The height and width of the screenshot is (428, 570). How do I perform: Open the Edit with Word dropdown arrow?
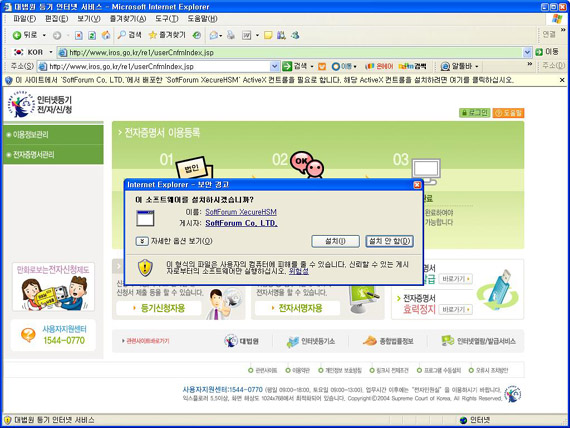pos(257,35)
